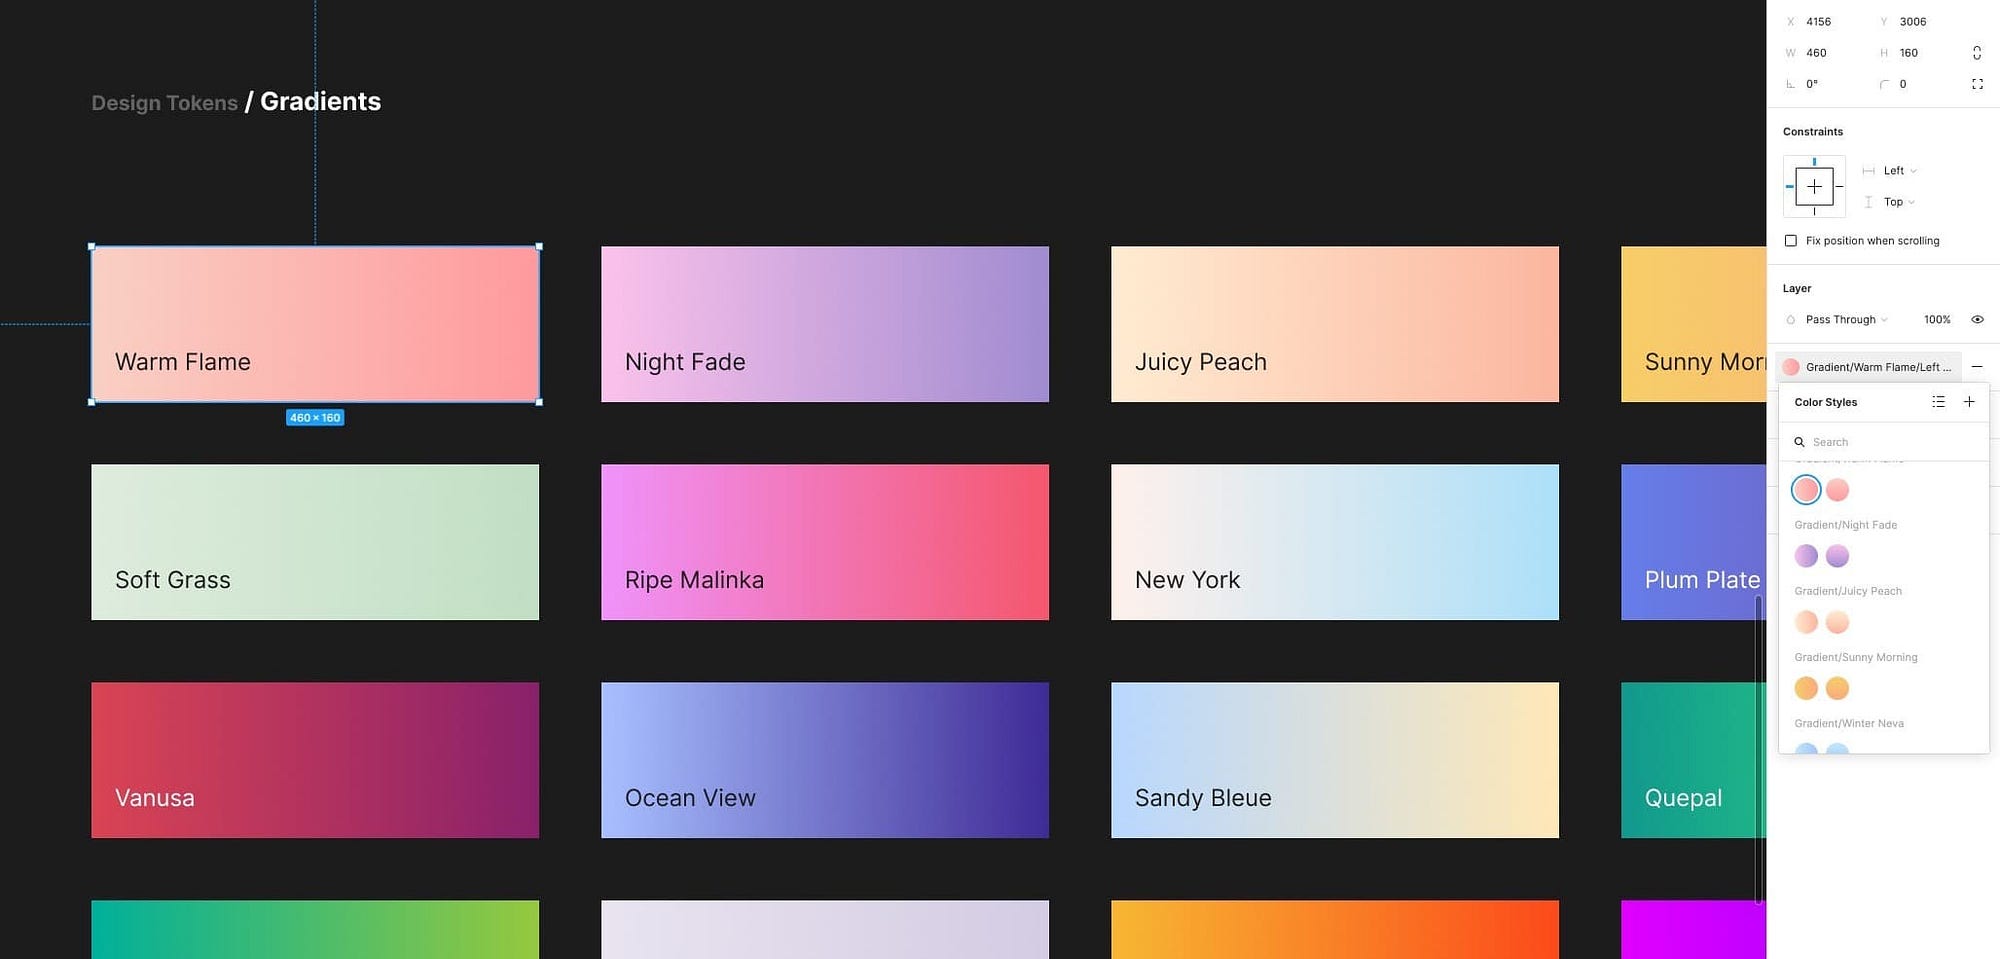This screenshot has height=959, width=2000.
Task: Switch color styles to list view
Action: (x=1938, y=402)
